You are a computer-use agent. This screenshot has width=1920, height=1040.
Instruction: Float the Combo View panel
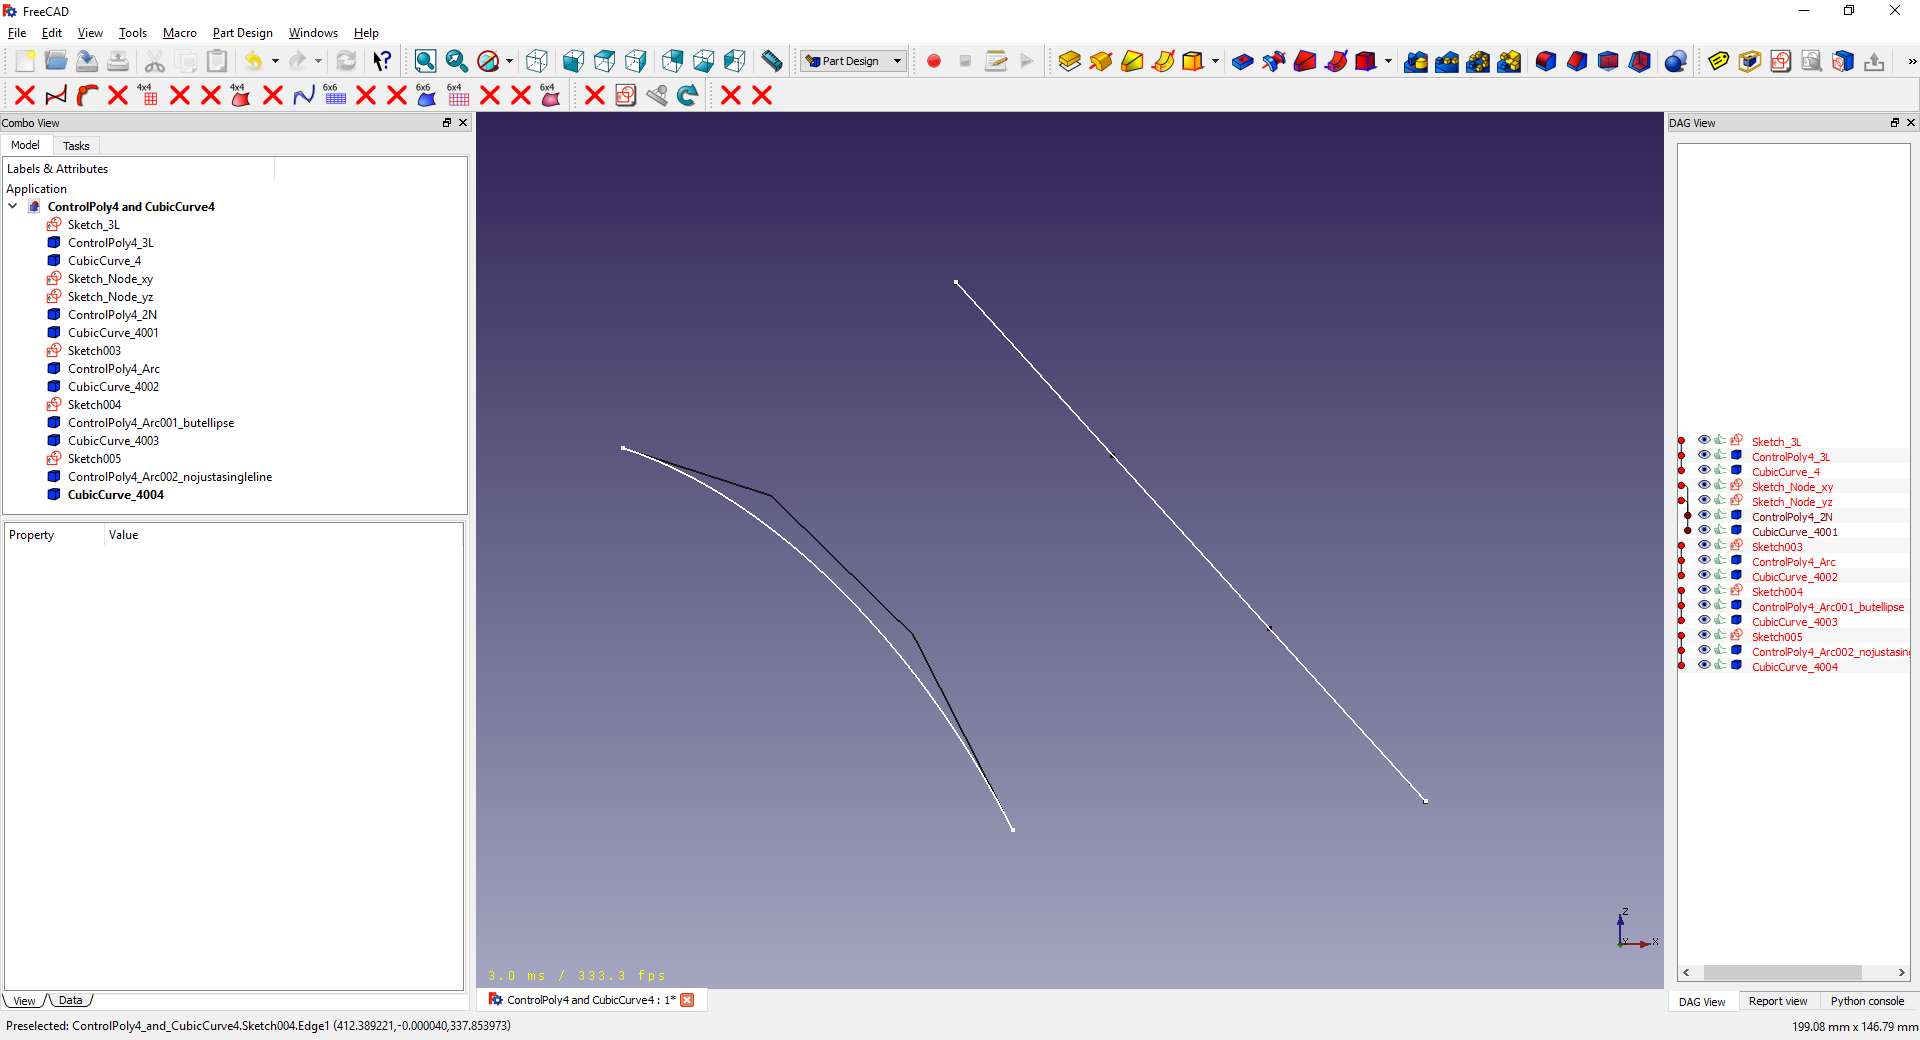[x=447, y=123]
